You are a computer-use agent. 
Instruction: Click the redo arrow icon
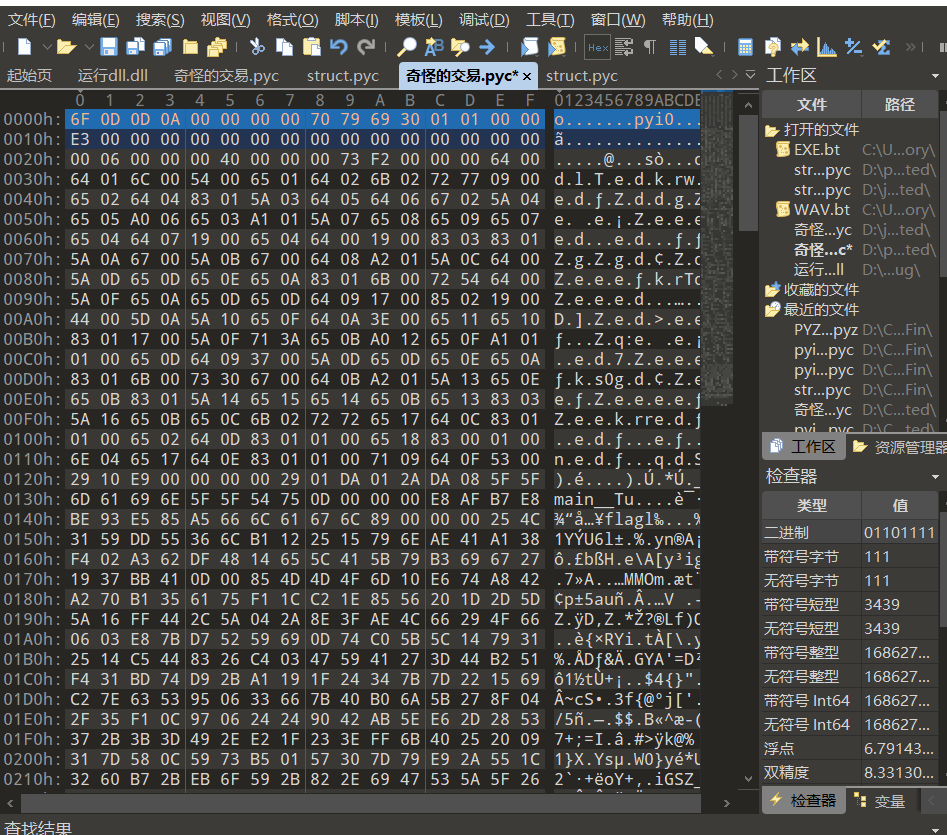click(367, 46)
